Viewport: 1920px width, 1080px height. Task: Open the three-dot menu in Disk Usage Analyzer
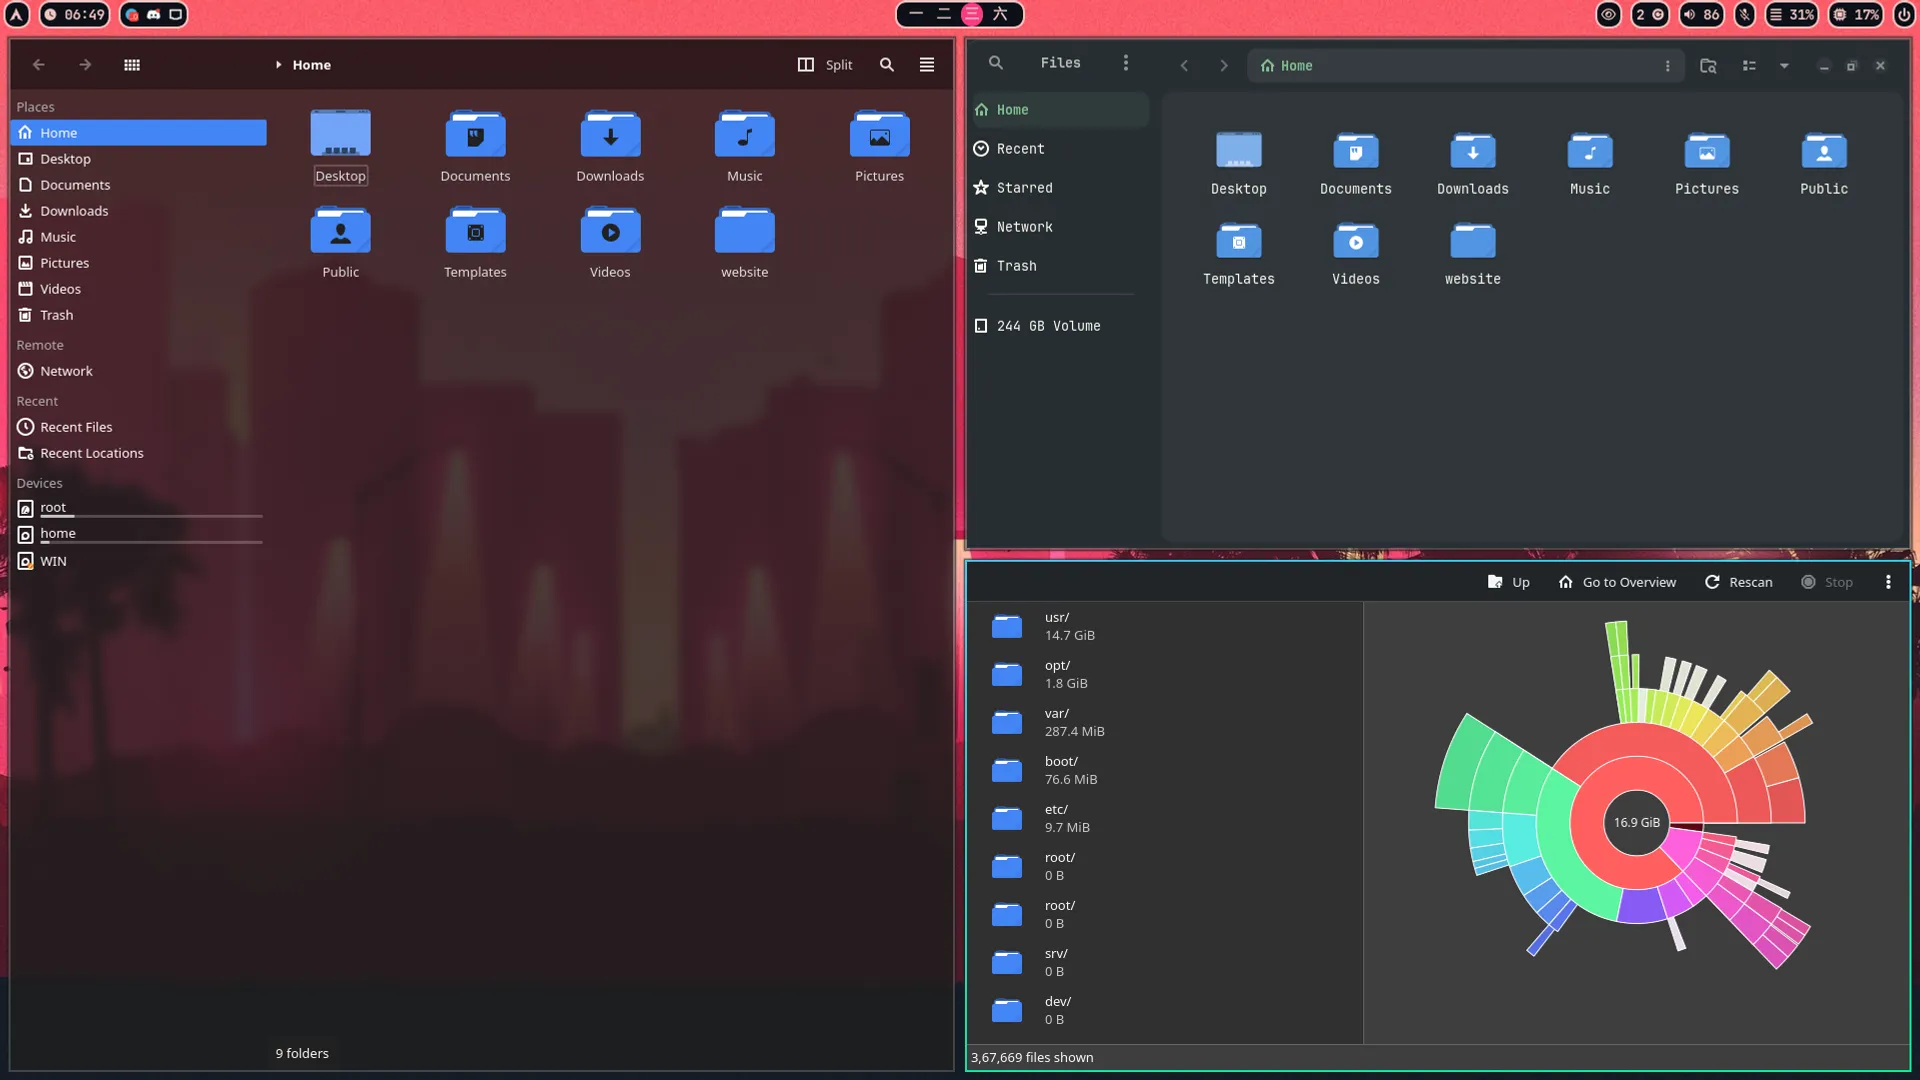(1889, 581)
